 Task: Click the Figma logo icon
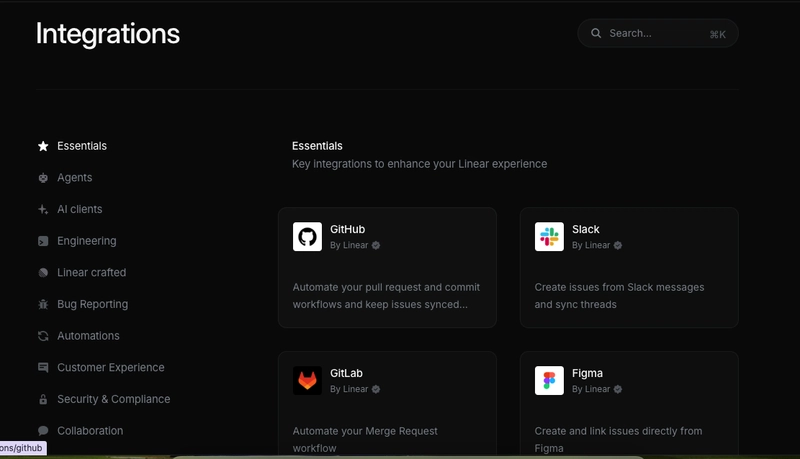coord(549,381)
